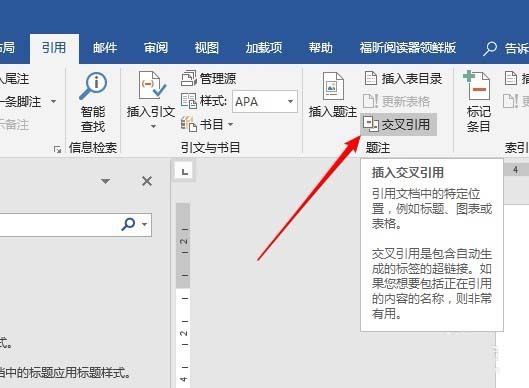Open the 福昕阅读器领鲜版 tab
The image size is (529, 388).
coord(408,48)
